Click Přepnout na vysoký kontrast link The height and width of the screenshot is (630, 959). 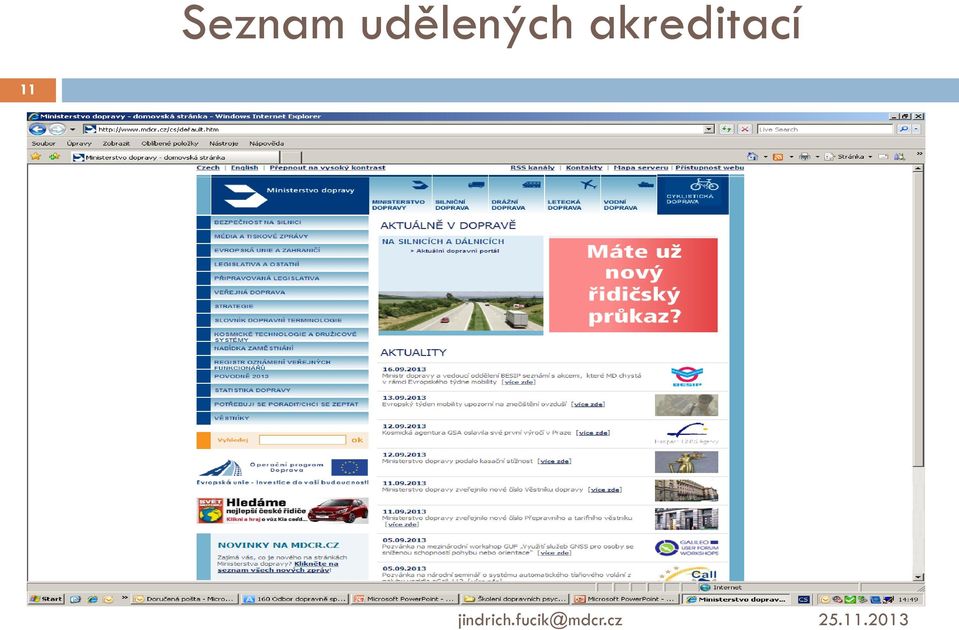tap(327, 168)
